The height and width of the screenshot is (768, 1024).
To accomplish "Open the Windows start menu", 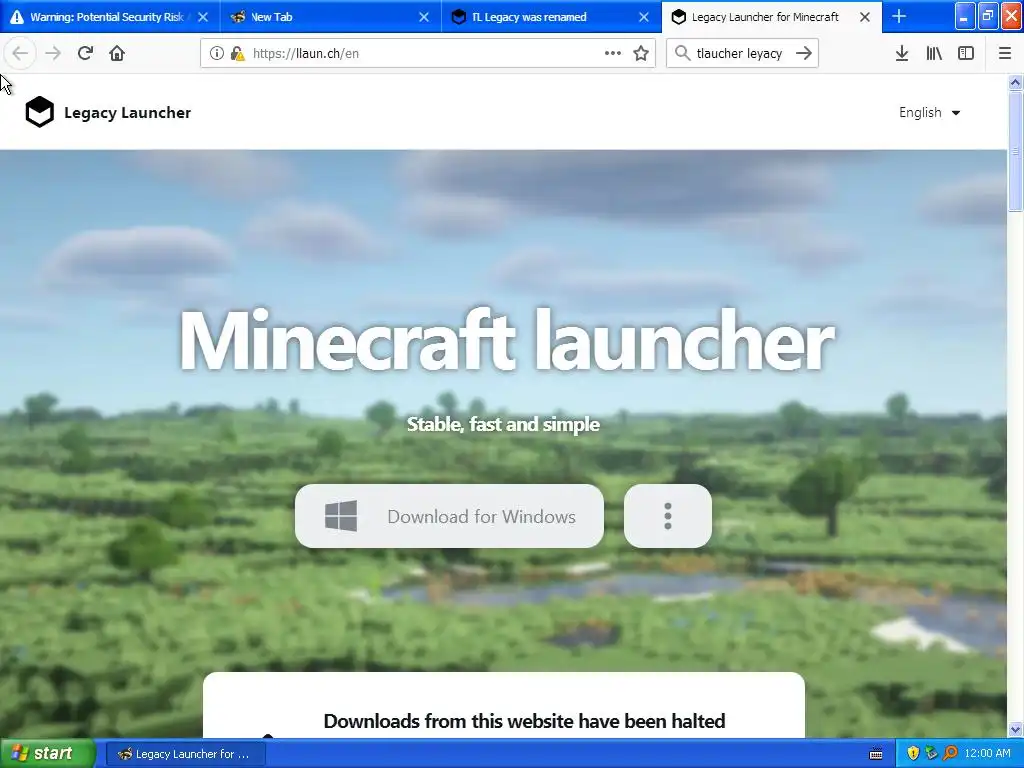I will pos(46,754).
